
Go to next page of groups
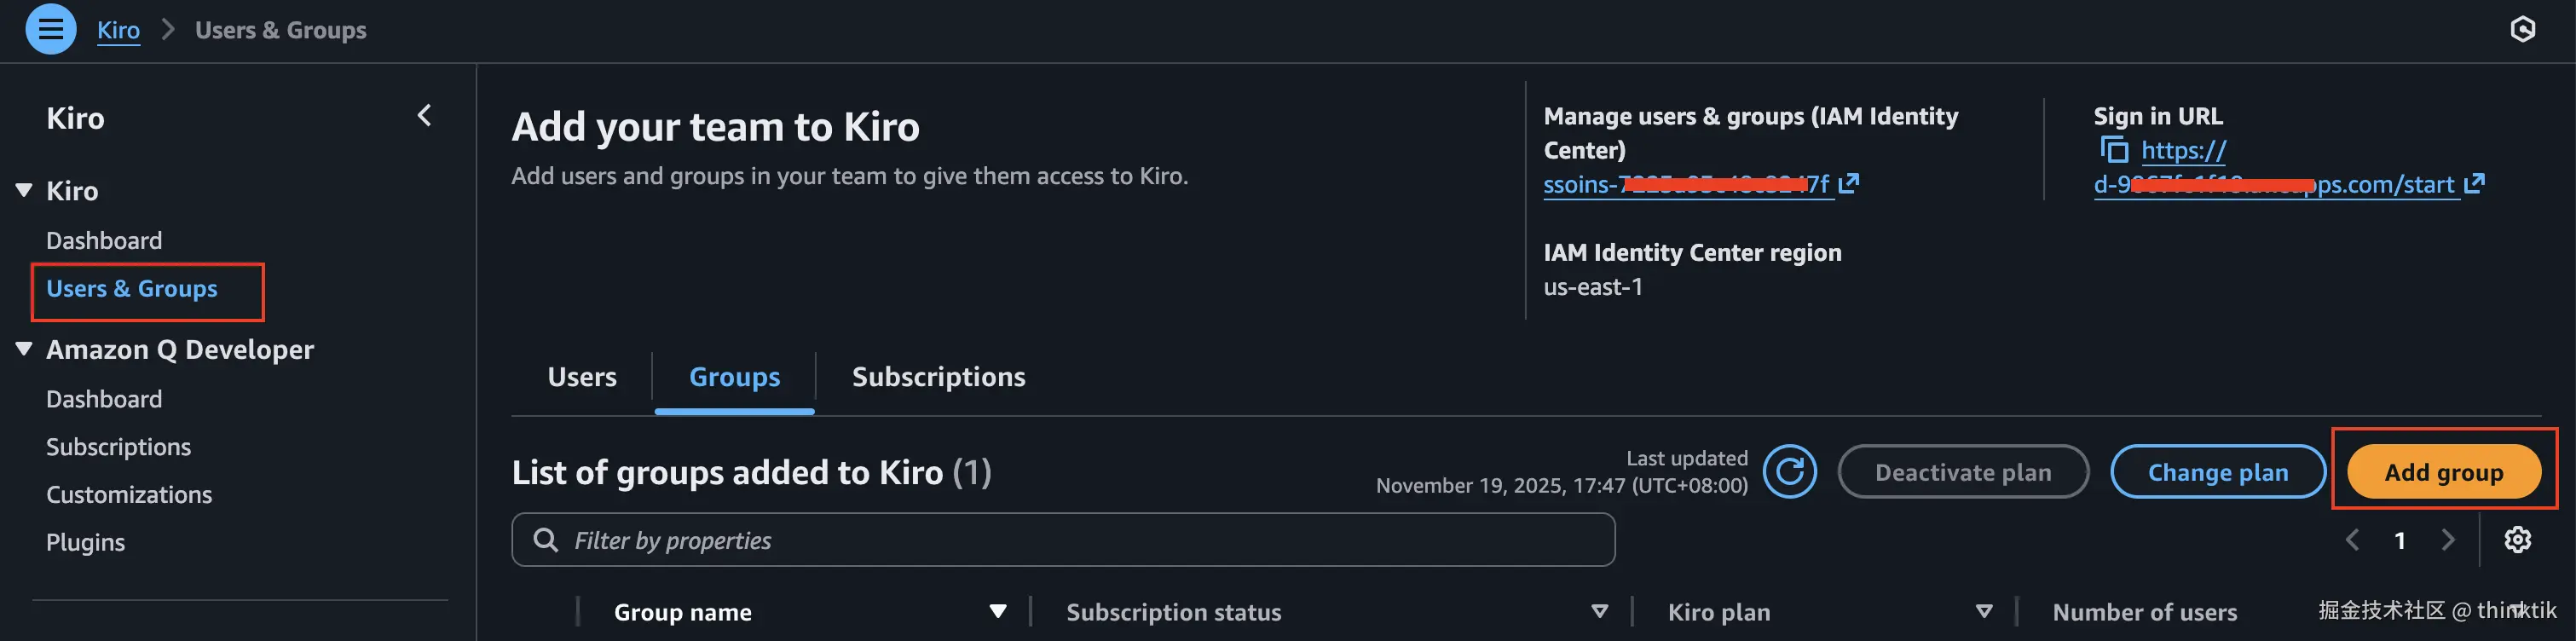coord(2448,540)
